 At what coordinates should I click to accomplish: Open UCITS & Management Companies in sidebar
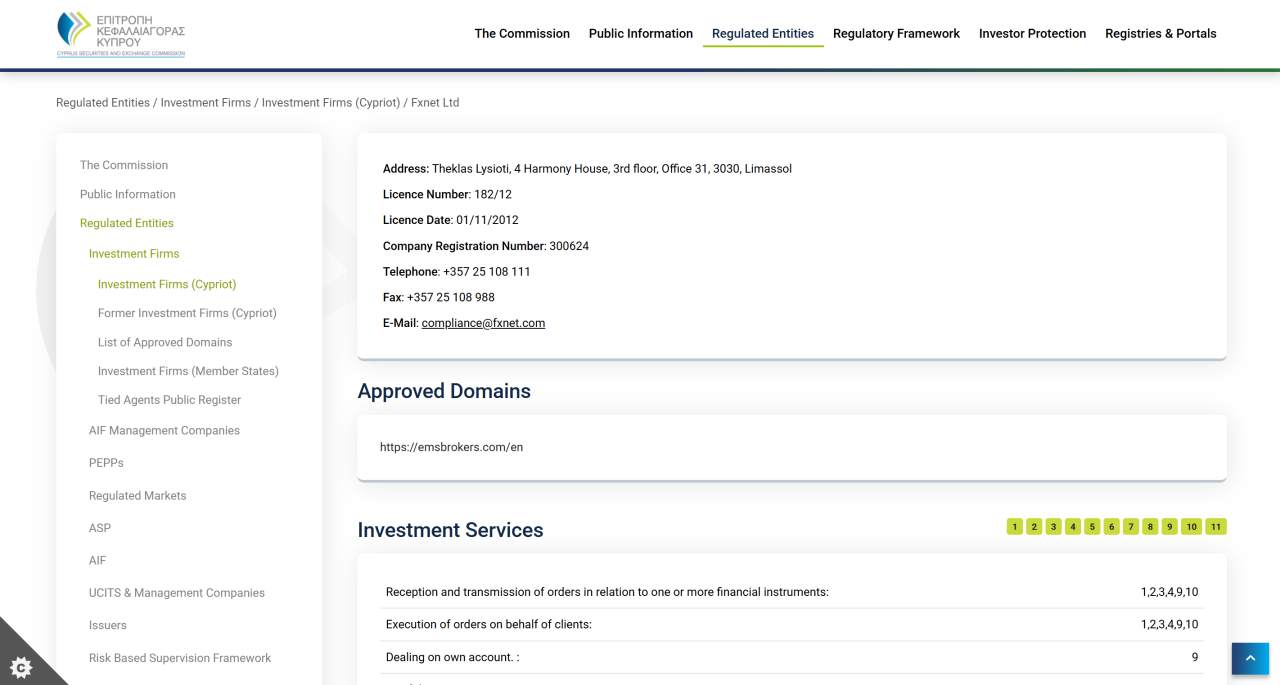click(x=176, y=592)
